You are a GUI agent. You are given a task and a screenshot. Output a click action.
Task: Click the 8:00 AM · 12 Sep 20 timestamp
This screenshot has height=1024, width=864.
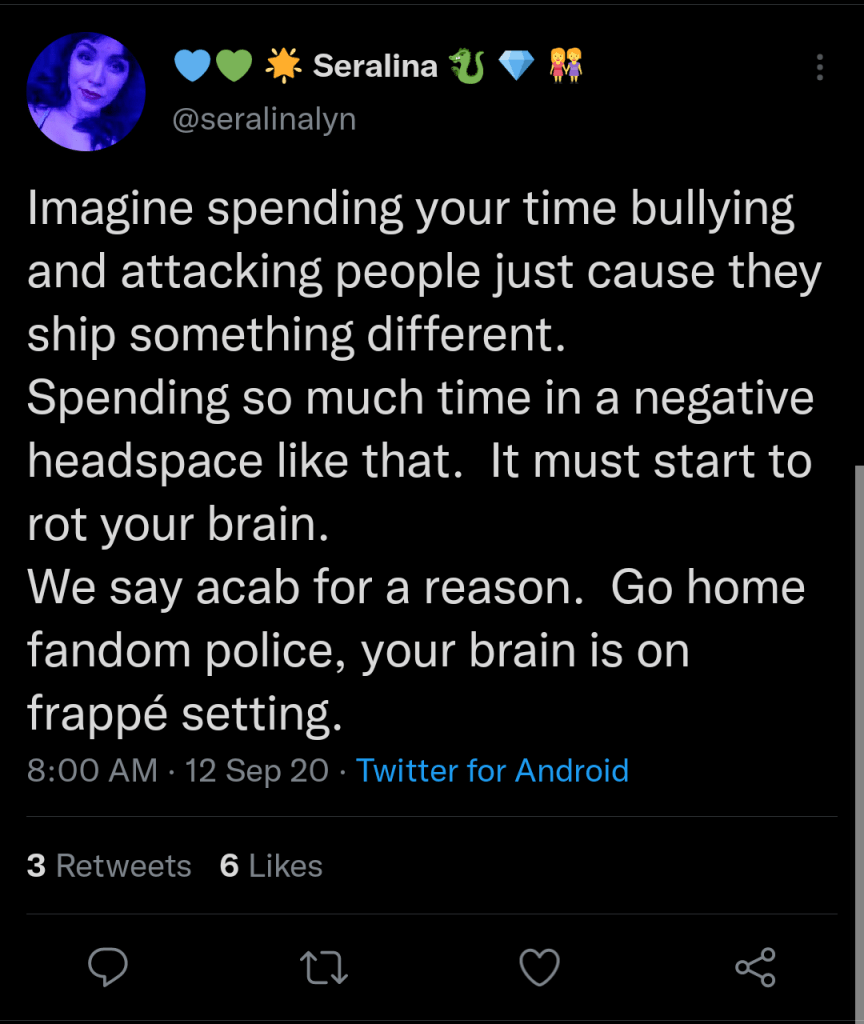pos(179,771)
